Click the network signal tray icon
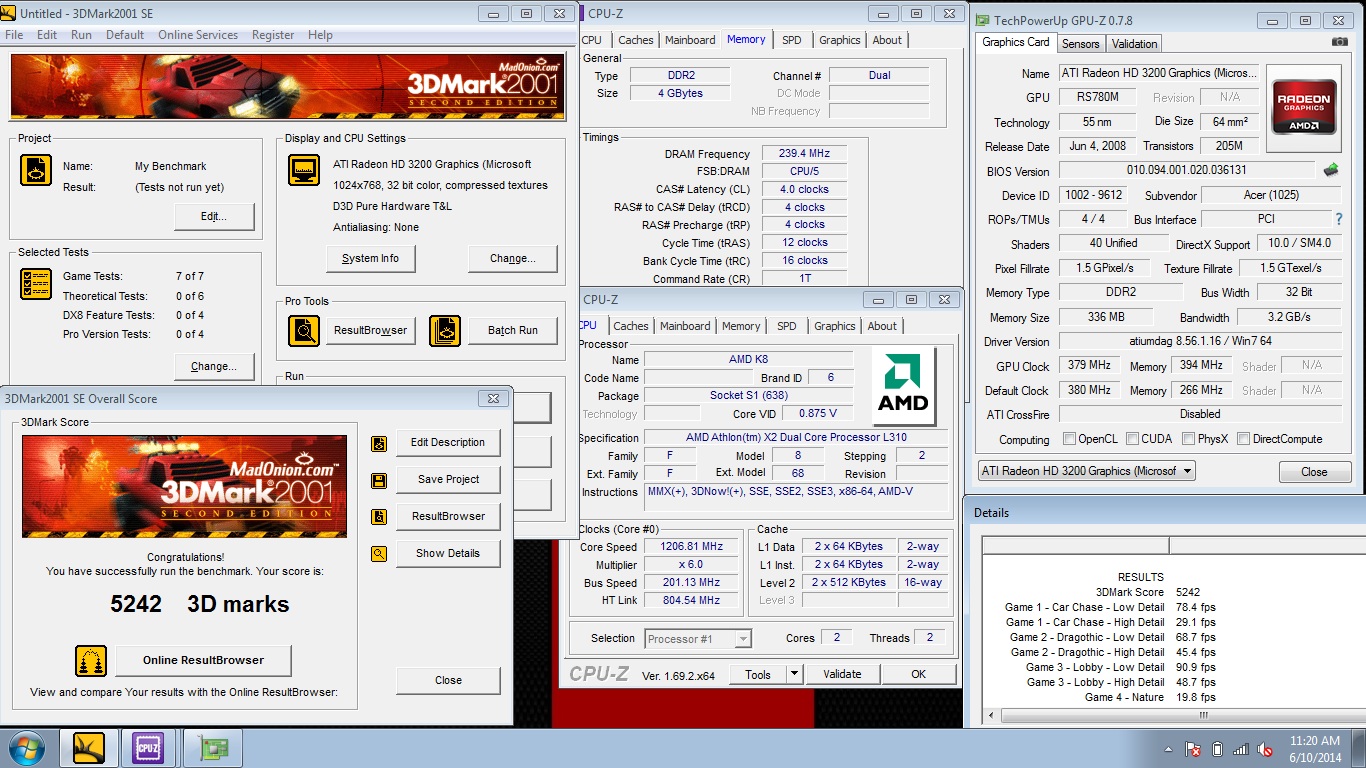Viewport: 1366px width, 768px height. pyautogui.click(x=1241, y=749)
